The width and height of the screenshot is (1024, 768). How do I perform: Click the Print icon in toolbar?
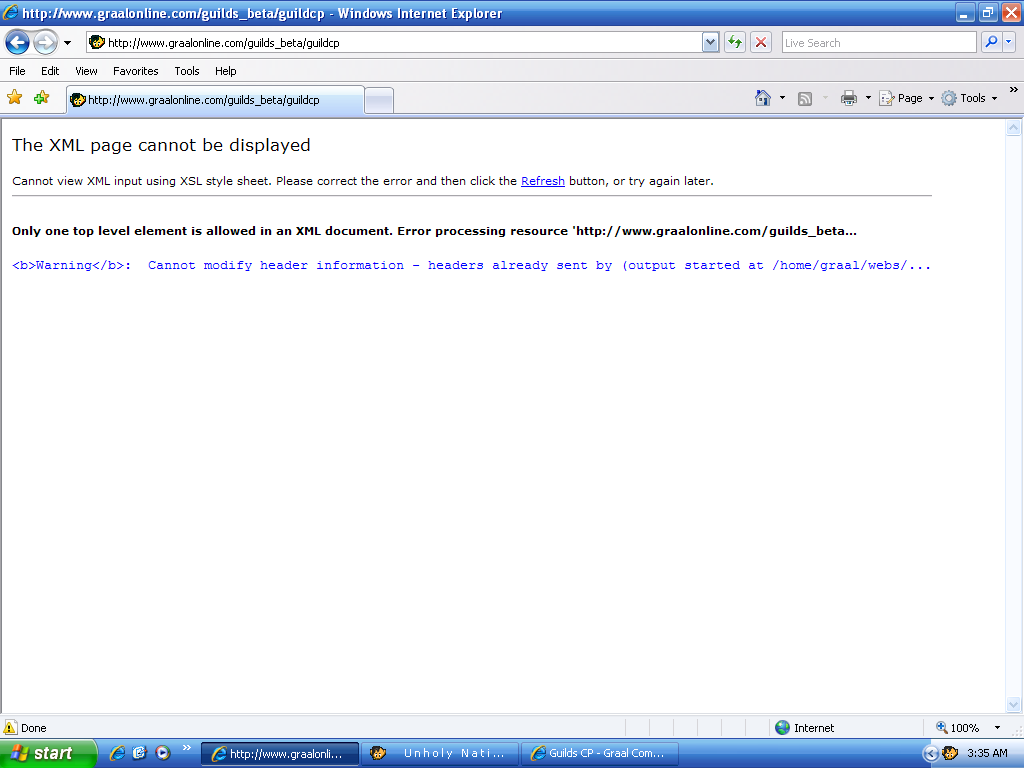(x=849, y=98)
